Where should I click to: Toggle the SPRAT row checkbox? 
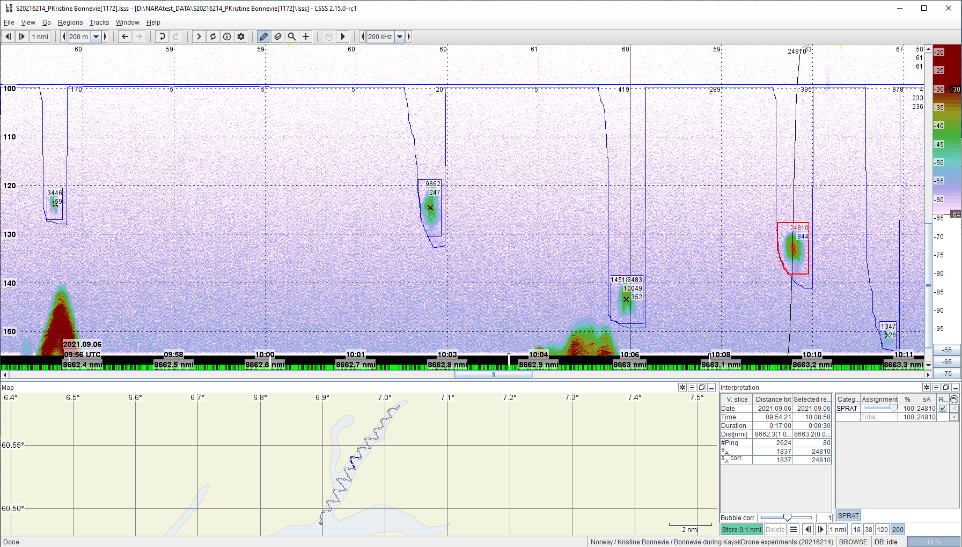pos(942,408)
